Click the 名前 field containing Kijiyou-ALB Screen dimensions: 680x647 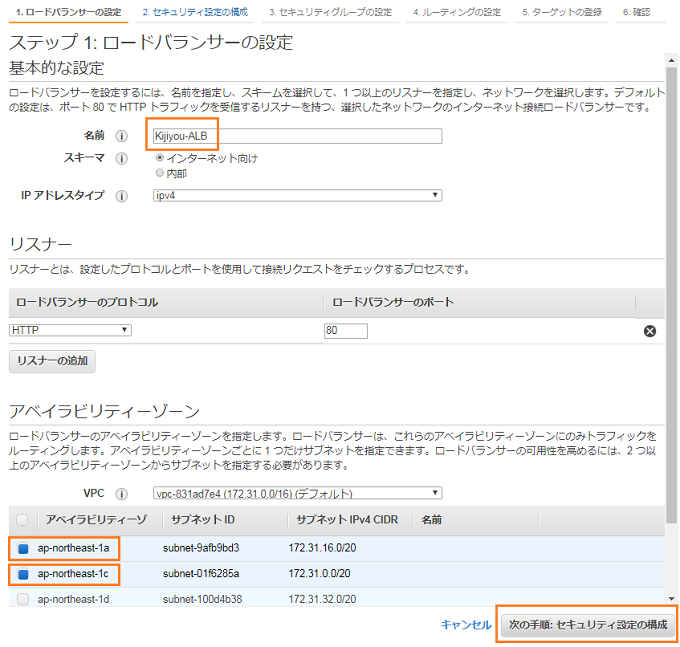298,136
